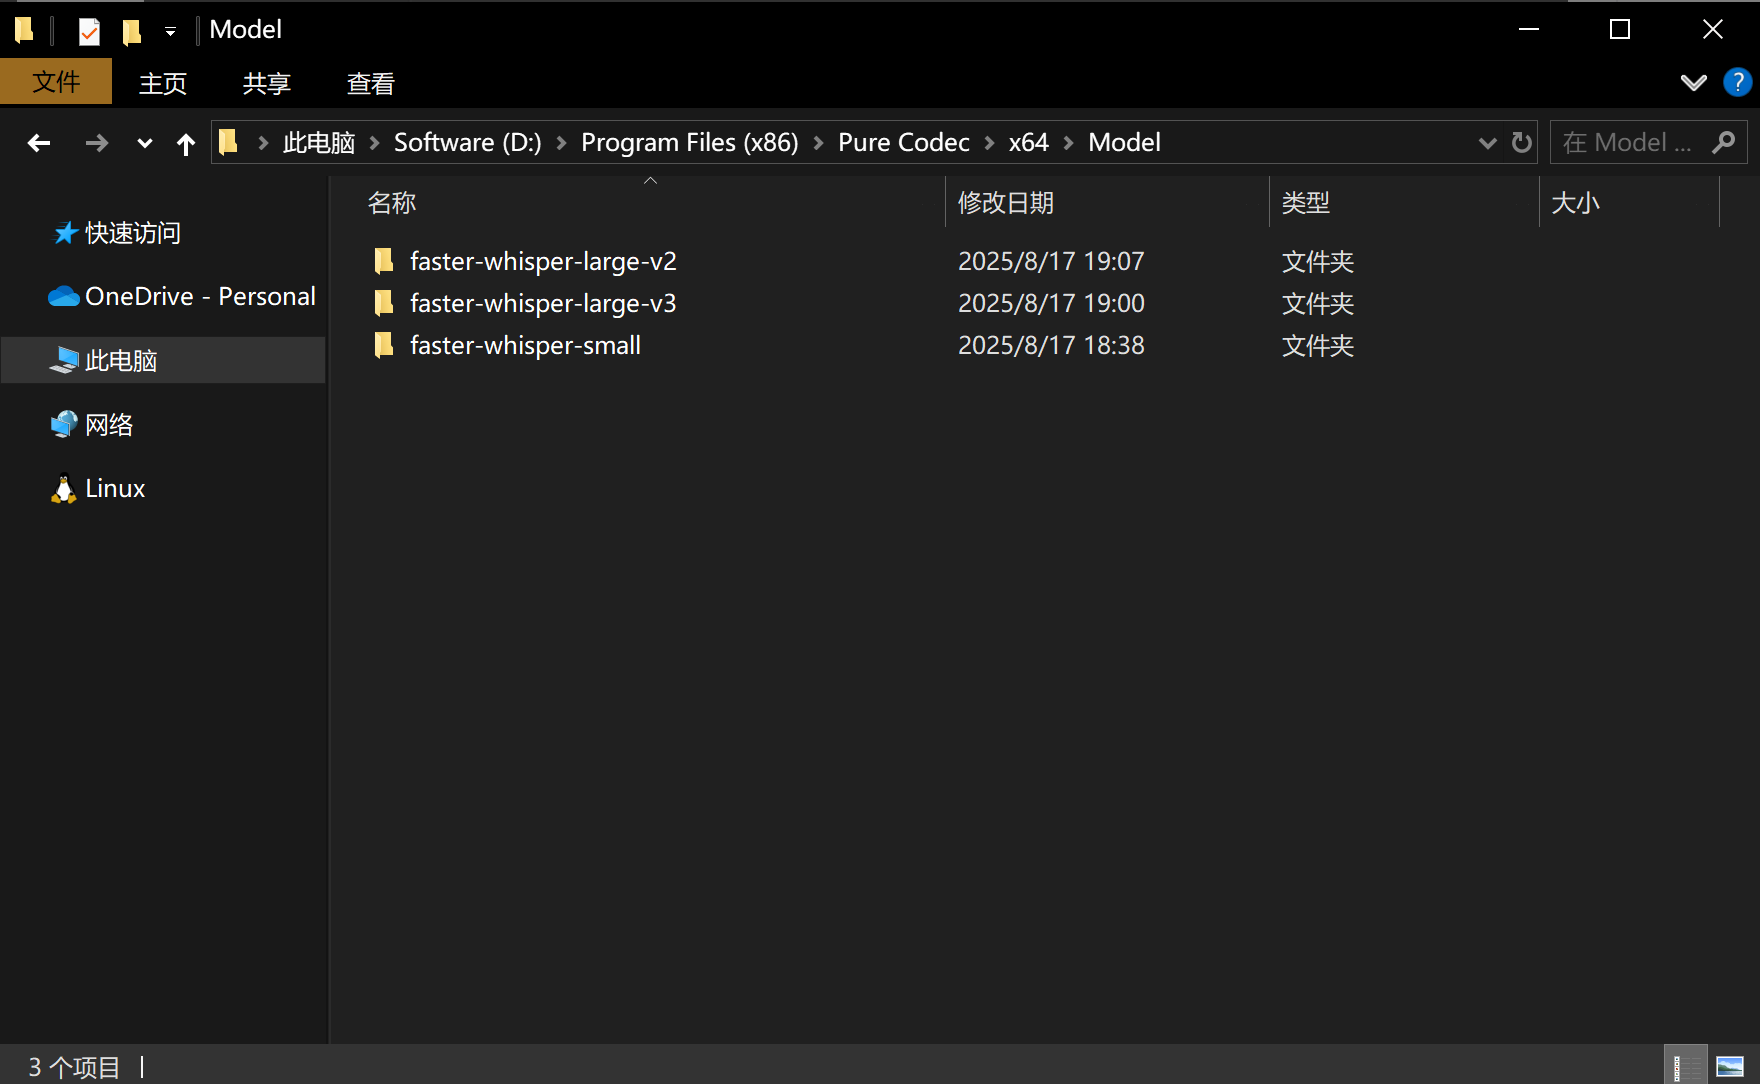
Task: Go up one folder level
Action: (186, 143)
